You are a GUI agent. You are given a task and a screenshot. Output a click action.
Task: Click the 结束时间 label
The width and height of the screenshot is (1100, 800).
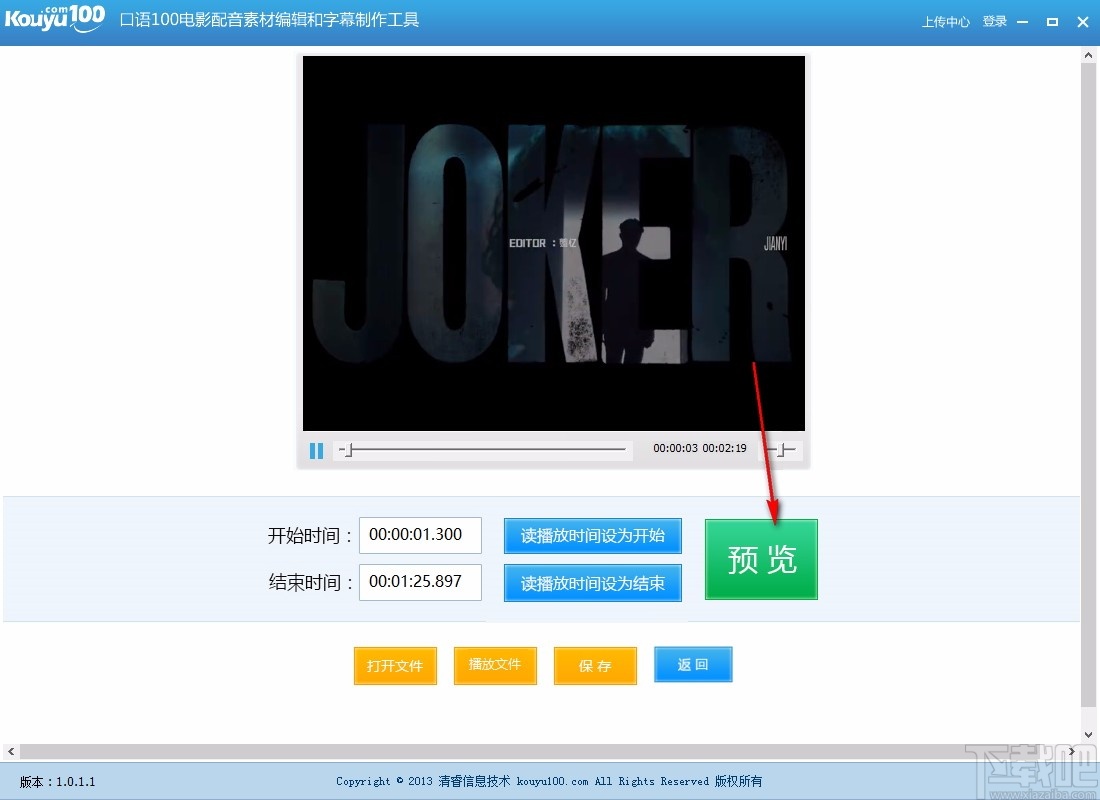[x=310, y=582]
